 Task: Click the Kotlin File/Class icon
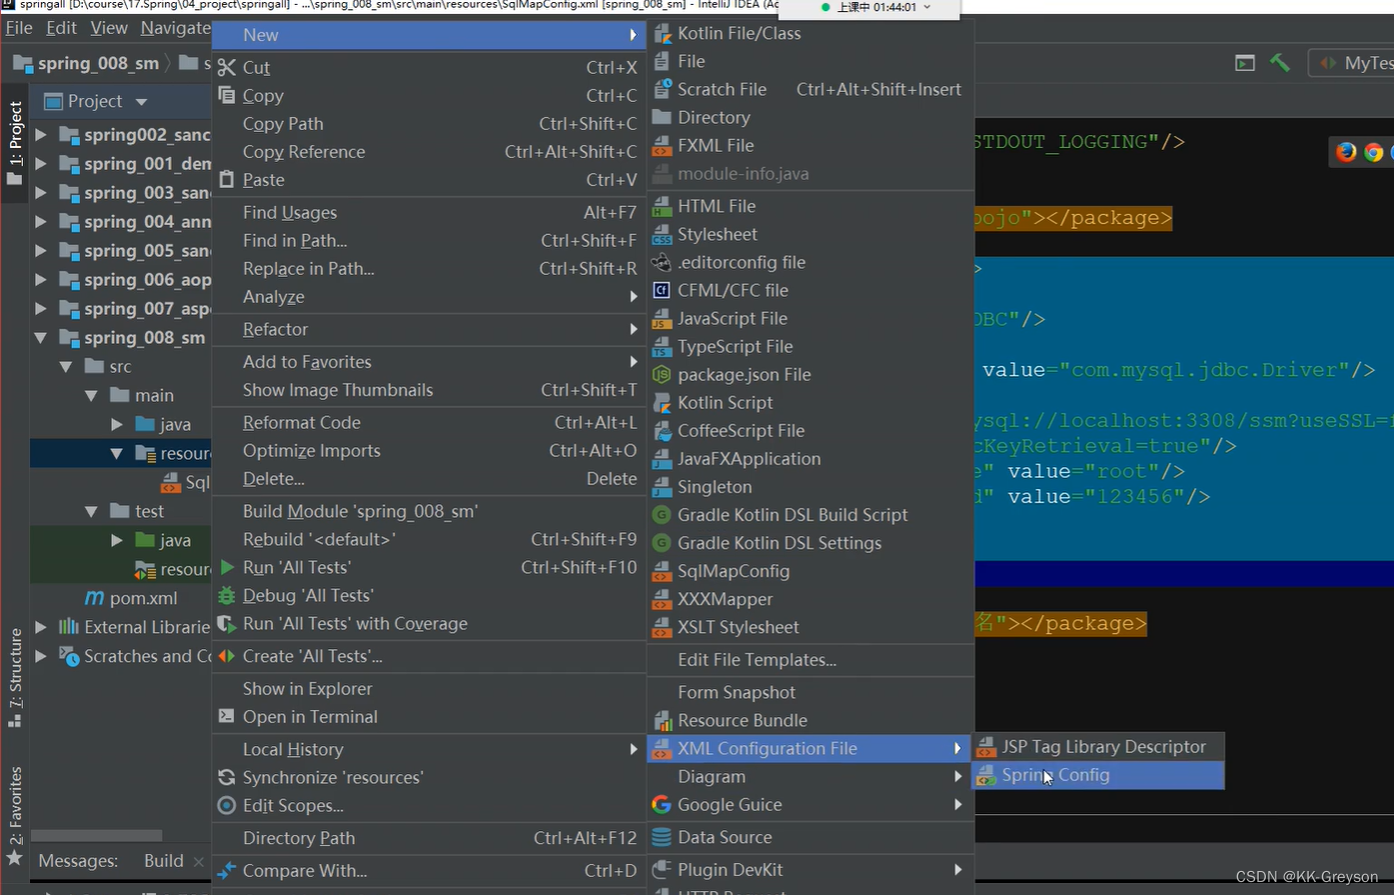(x=662, y=34)
